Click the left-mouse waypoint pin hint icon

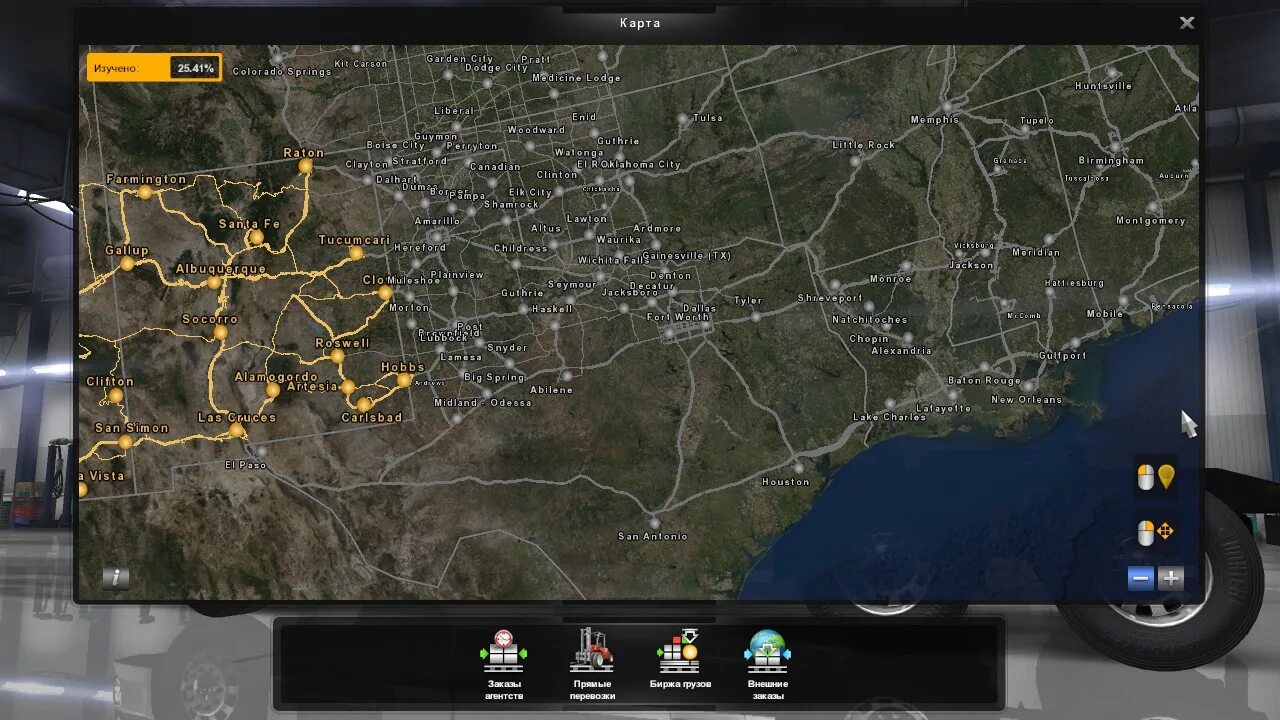[x=1156, y=477]
